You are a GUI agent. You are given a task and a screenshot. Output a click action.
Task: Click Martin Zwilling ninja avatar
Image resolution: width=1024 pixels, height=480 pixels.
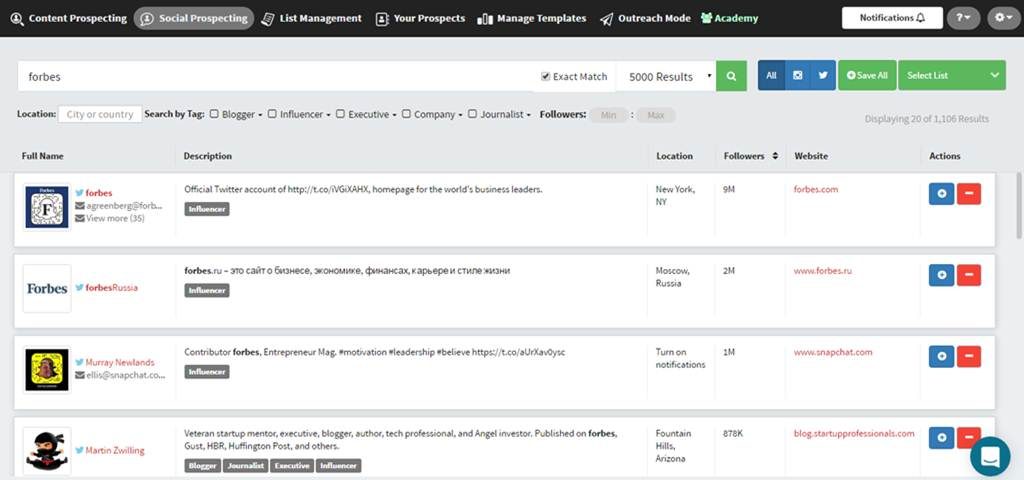(47, 451)
